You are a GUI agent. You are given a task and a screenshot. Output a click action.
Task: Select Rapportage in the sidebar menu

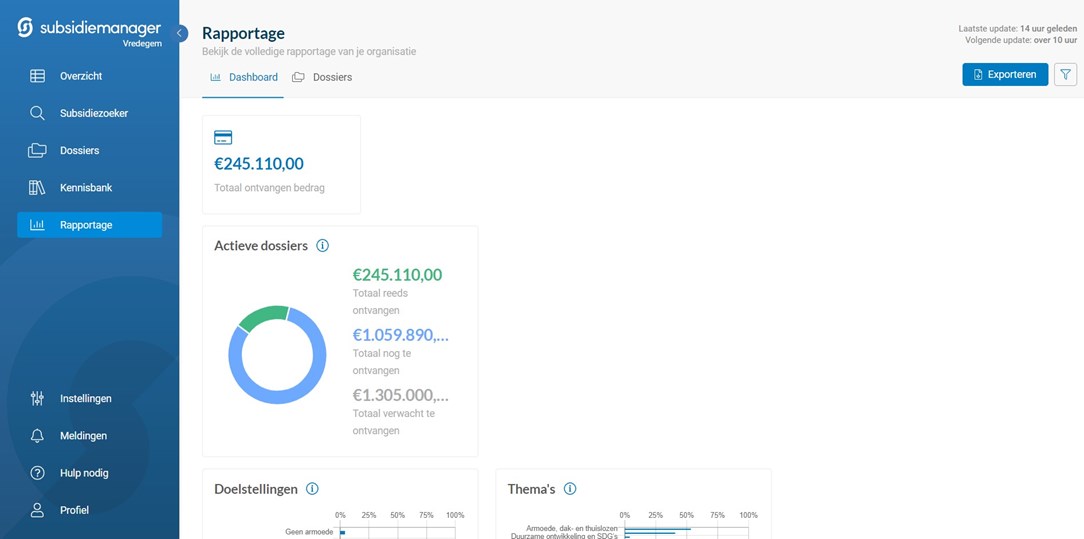(x=89, y=225)
